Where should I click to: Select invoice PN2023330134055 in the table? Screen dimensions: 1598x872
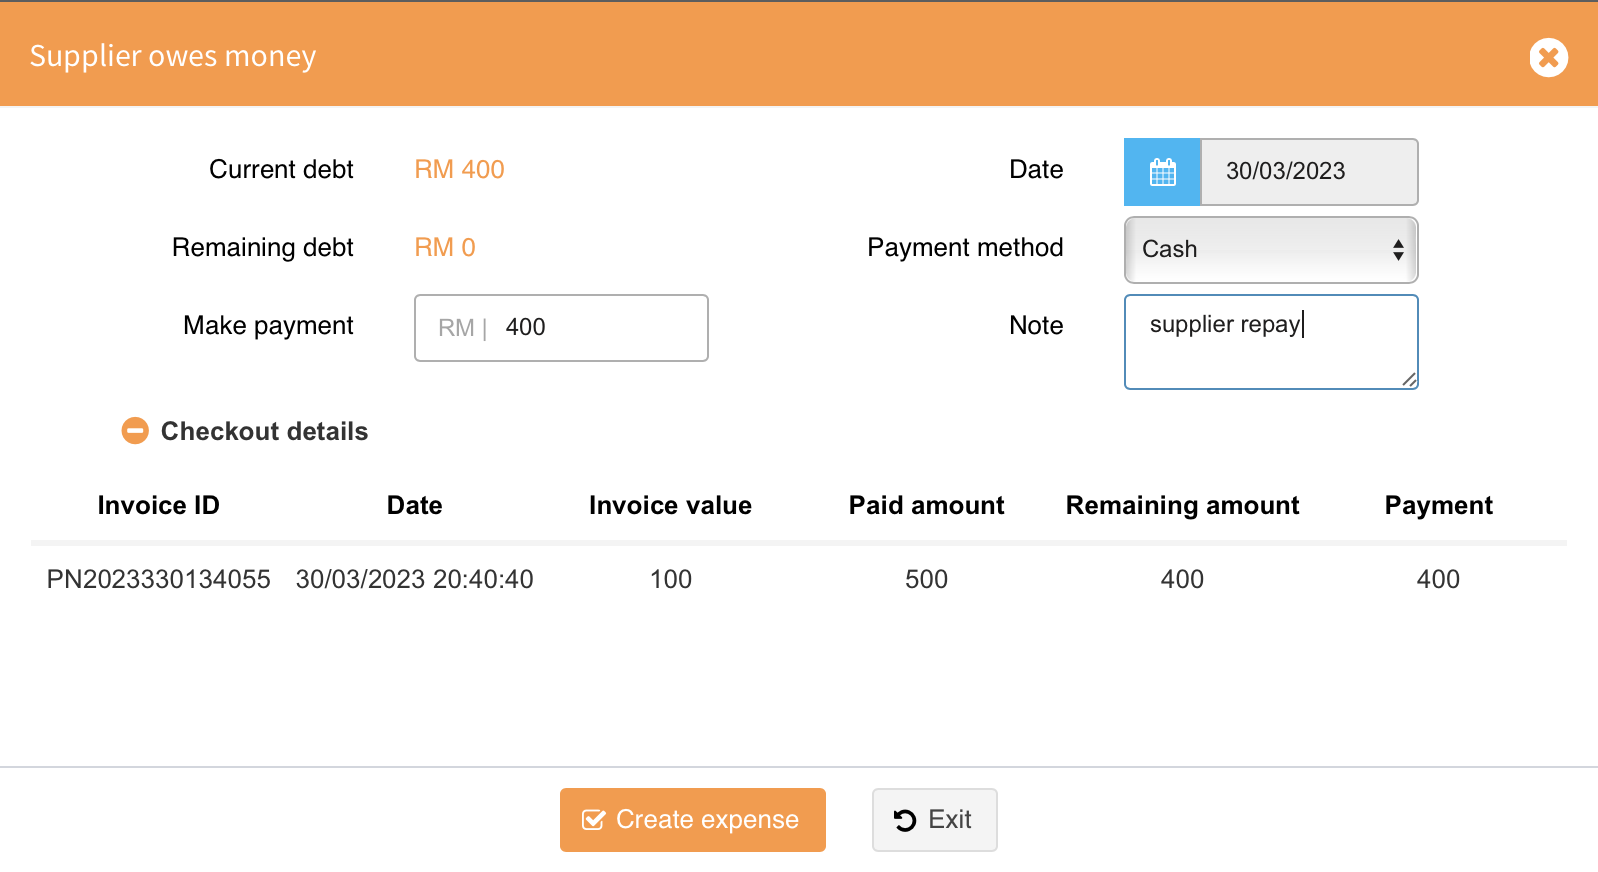point(158,580)
